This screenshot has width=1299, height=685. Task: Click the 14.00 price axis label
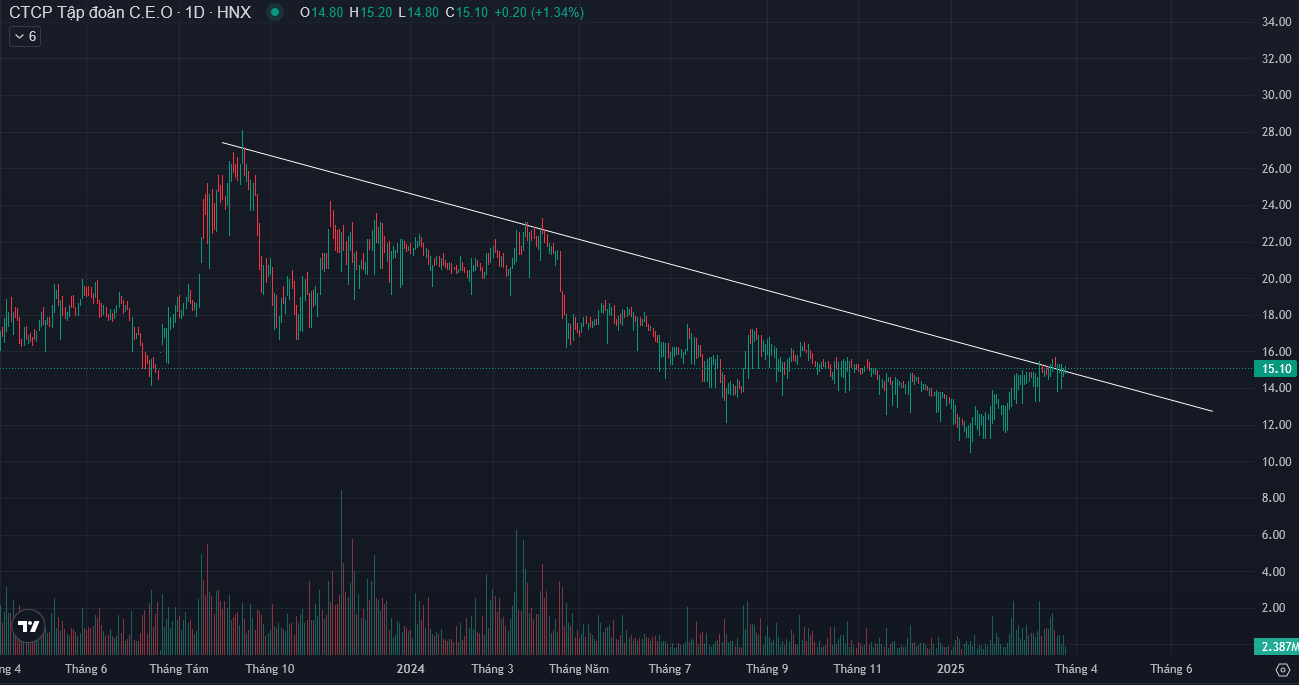[x=1276, y=389]
